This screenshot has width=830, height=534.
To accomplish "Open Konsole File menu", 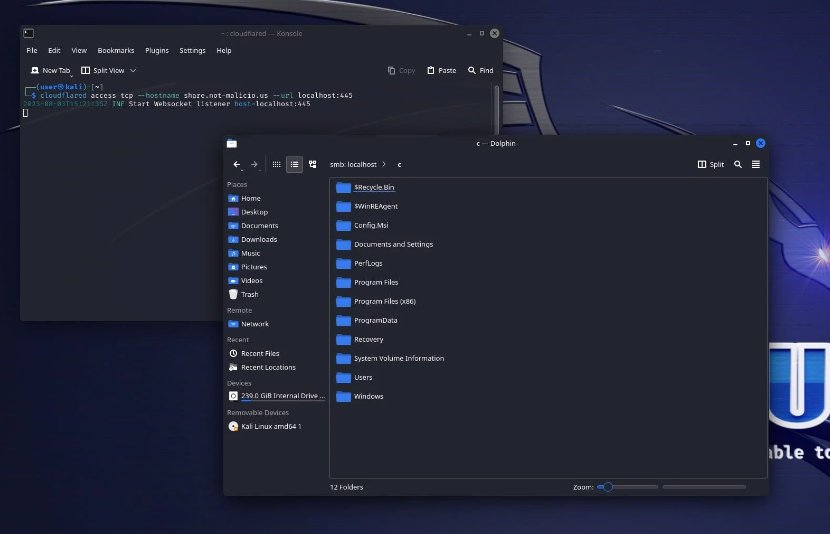I will pyautogui.click(x=32, y=51).
